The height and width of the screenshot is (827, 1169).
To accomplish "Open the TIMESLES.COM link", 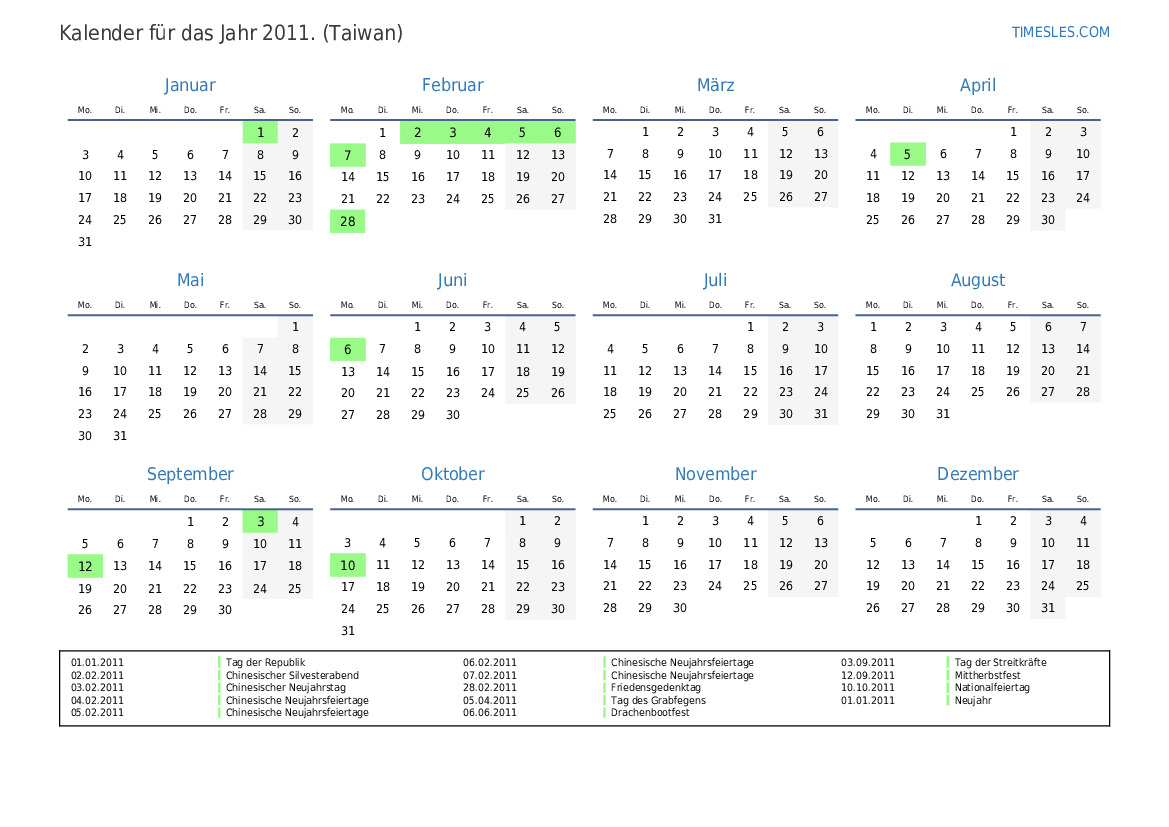I will (x=1060, y=32).
